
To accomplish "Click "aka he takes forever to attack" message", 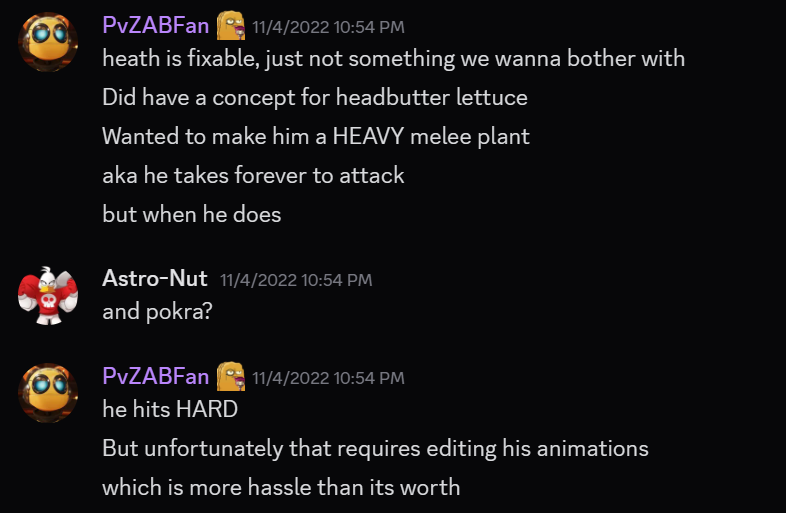I will [253, 175].
